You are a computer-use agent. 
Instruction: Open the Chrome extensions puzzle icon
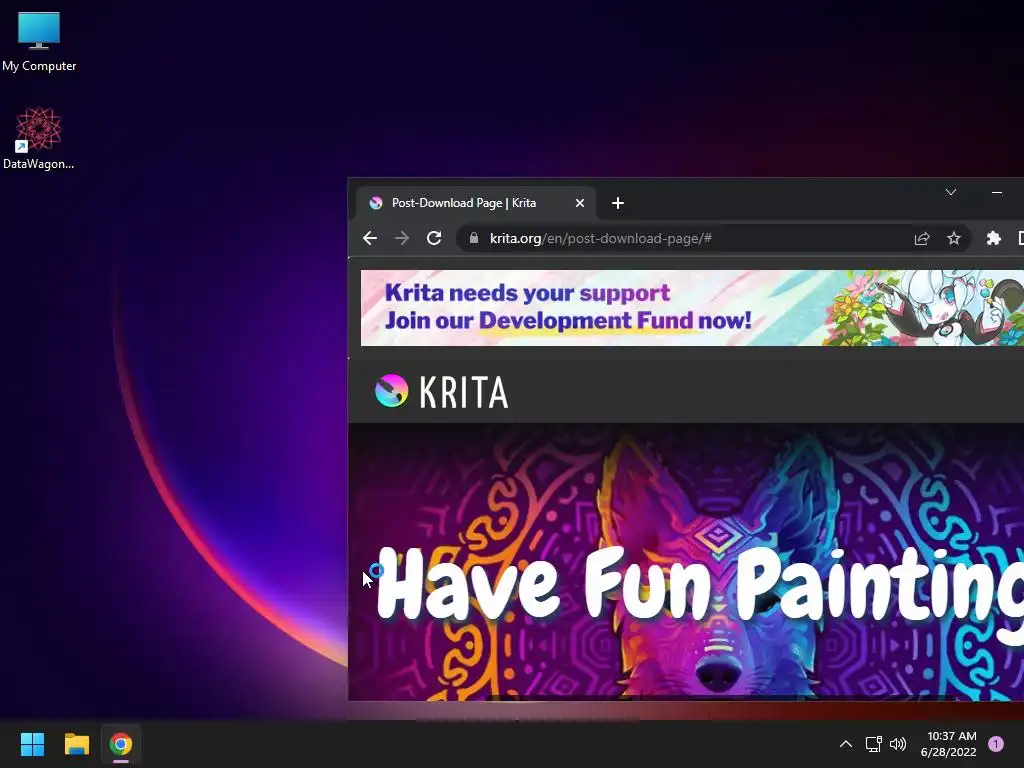[993, 238]
